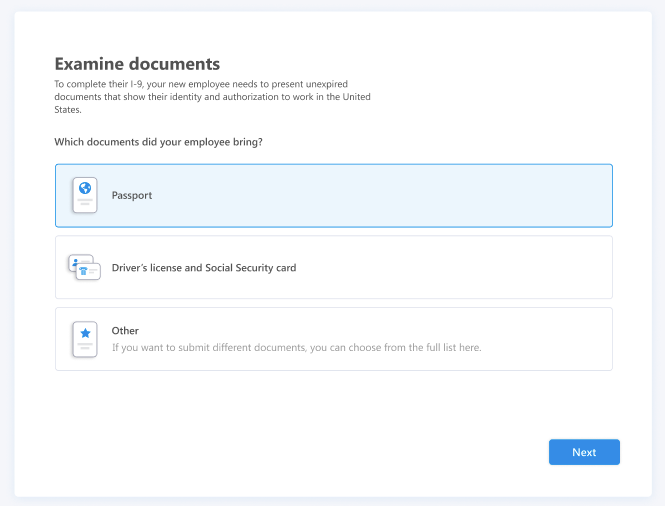Click the "Which documents did your employee bring?" question
This screenshot has height=506, width=665.
point(158,142)
